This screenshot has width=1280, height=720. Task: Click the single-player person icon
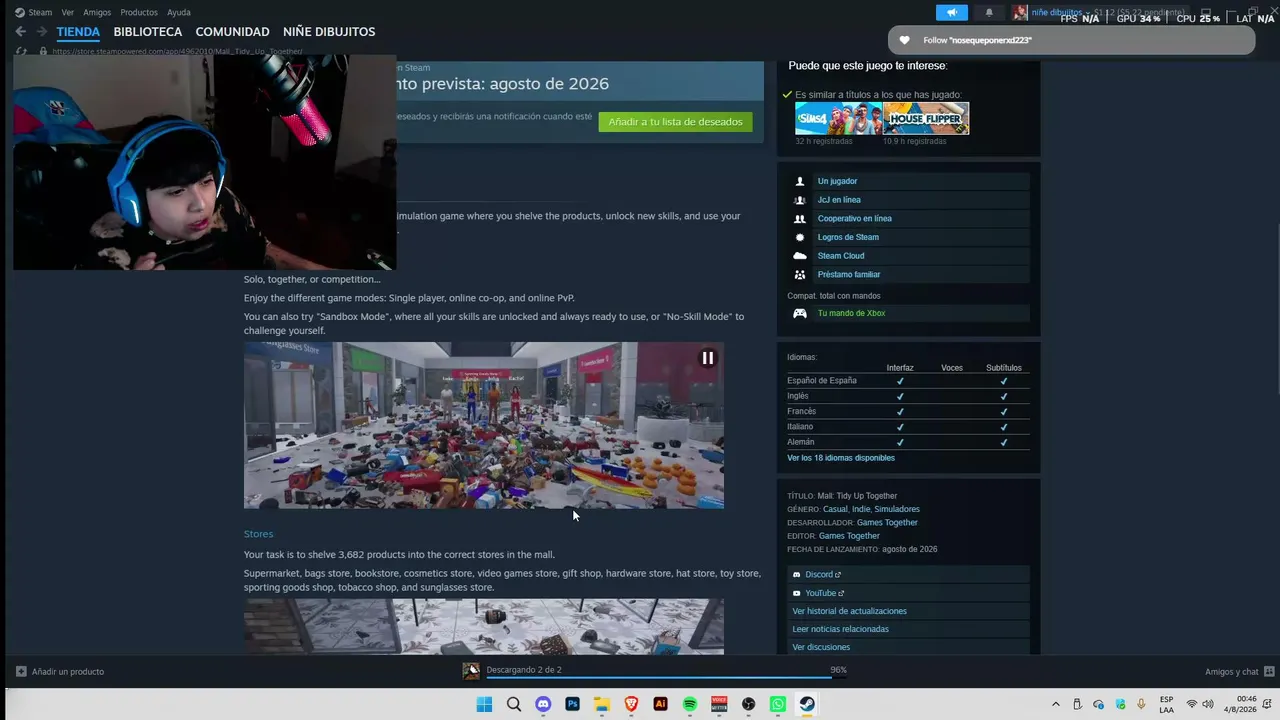pos(800,181)
